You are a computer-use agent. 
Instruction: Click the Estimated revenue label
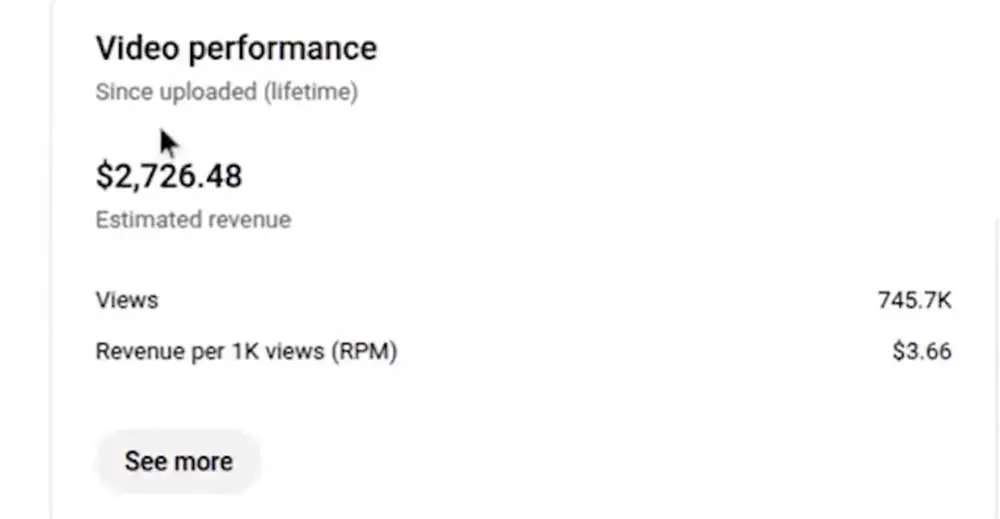coord(193,220)
